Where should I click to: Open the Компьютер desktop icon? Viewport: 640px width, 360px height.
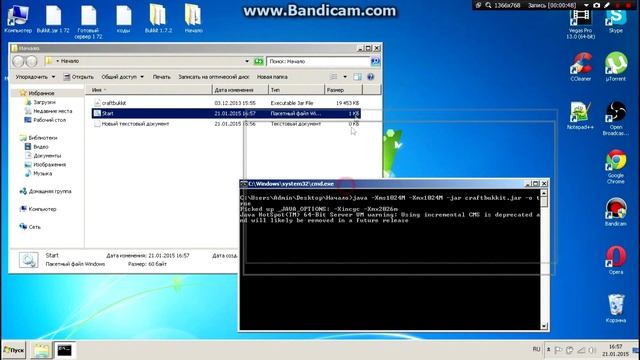17,19
